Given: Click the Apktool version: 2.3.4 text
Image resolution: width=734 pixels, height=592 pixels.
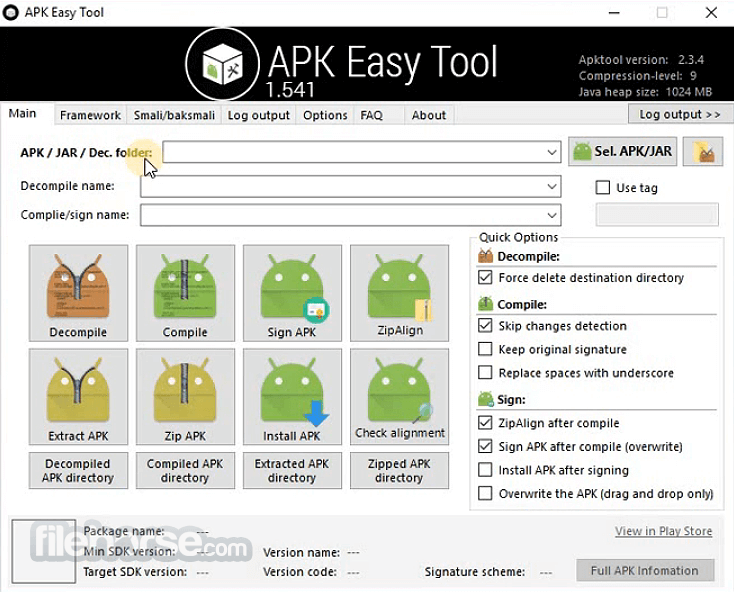Looking at the screenshot, I should pyautogui.click(x=641, y=60).
